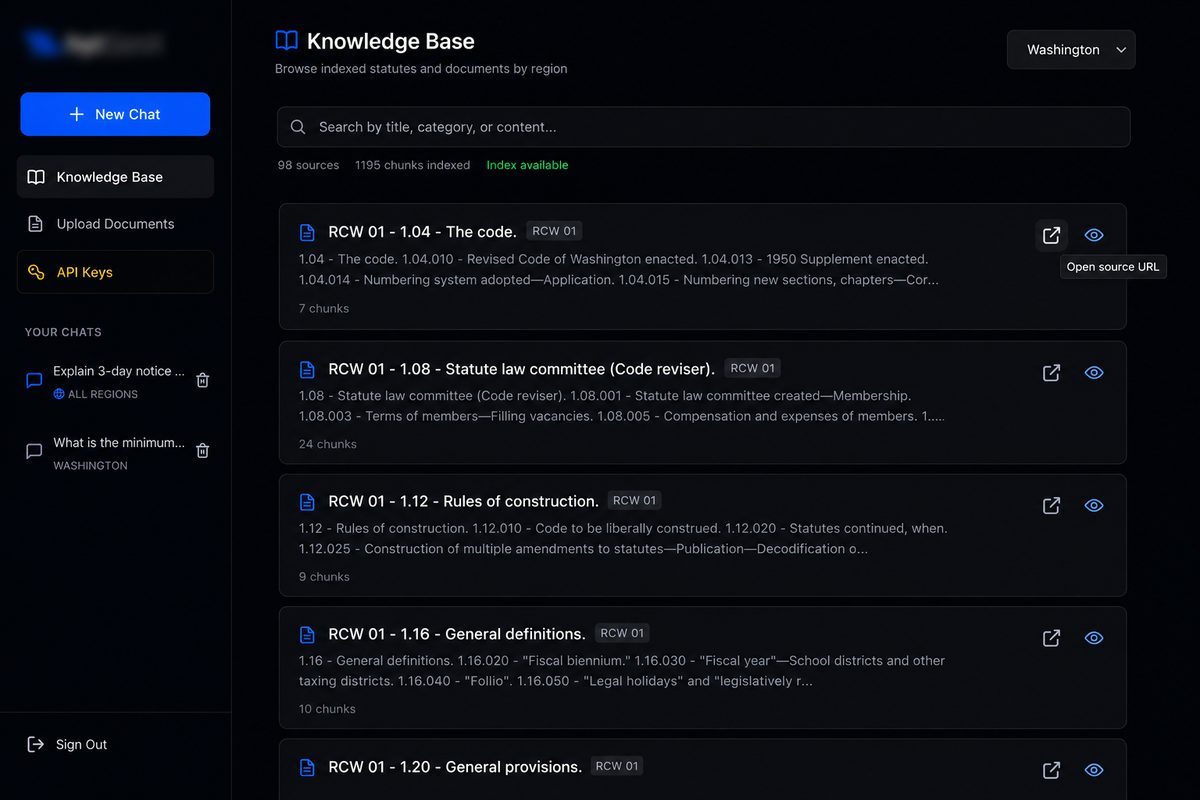Image resolution: width=1200 pixels, height=800 pixels.
Task: Click '1195 chunks indexed' text
Action: click(412, 165)
